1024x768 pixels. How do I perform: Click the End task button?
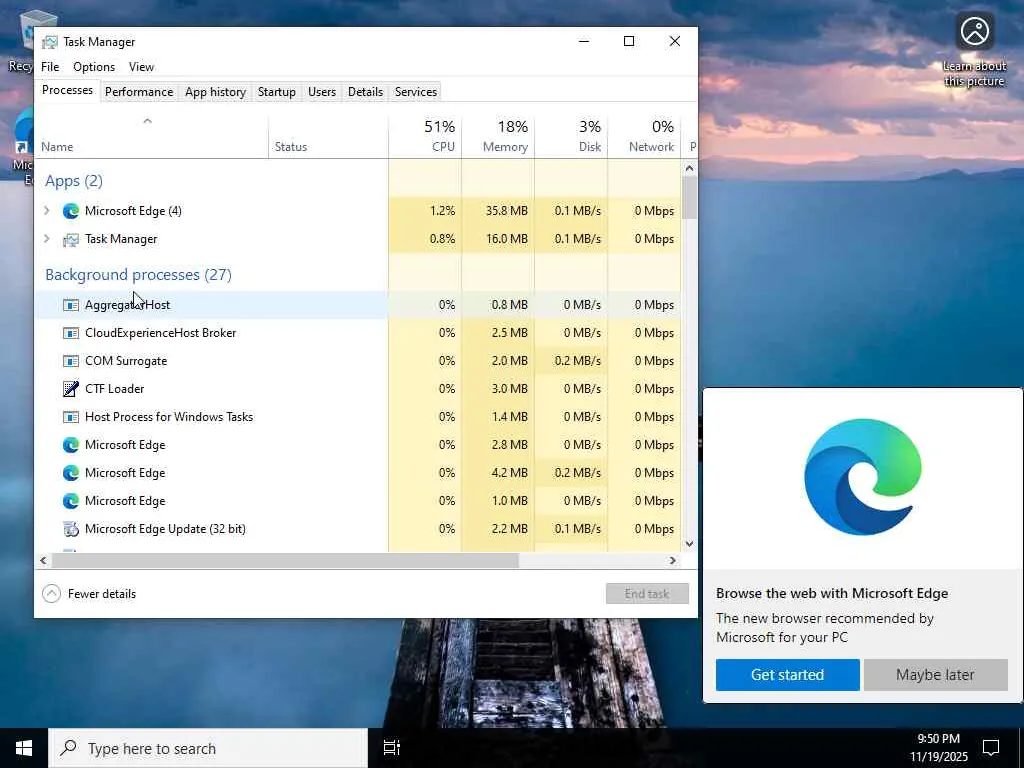647,594
